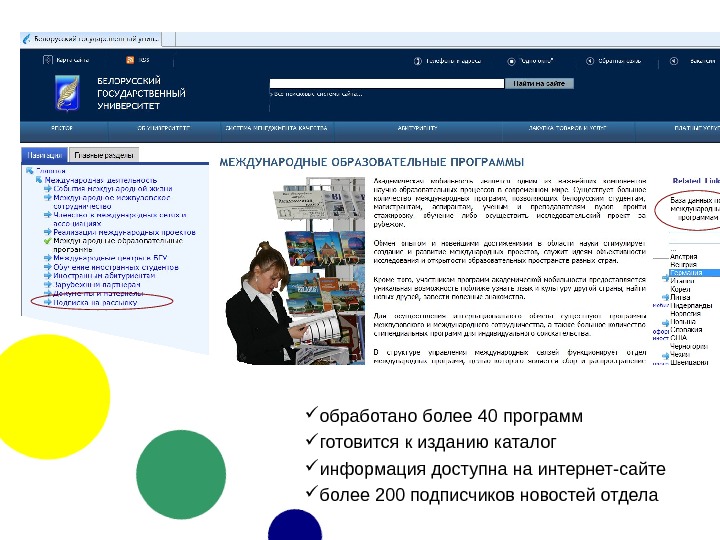
Task: Collapse the Главная root node icon
Action: coord(30,171)
